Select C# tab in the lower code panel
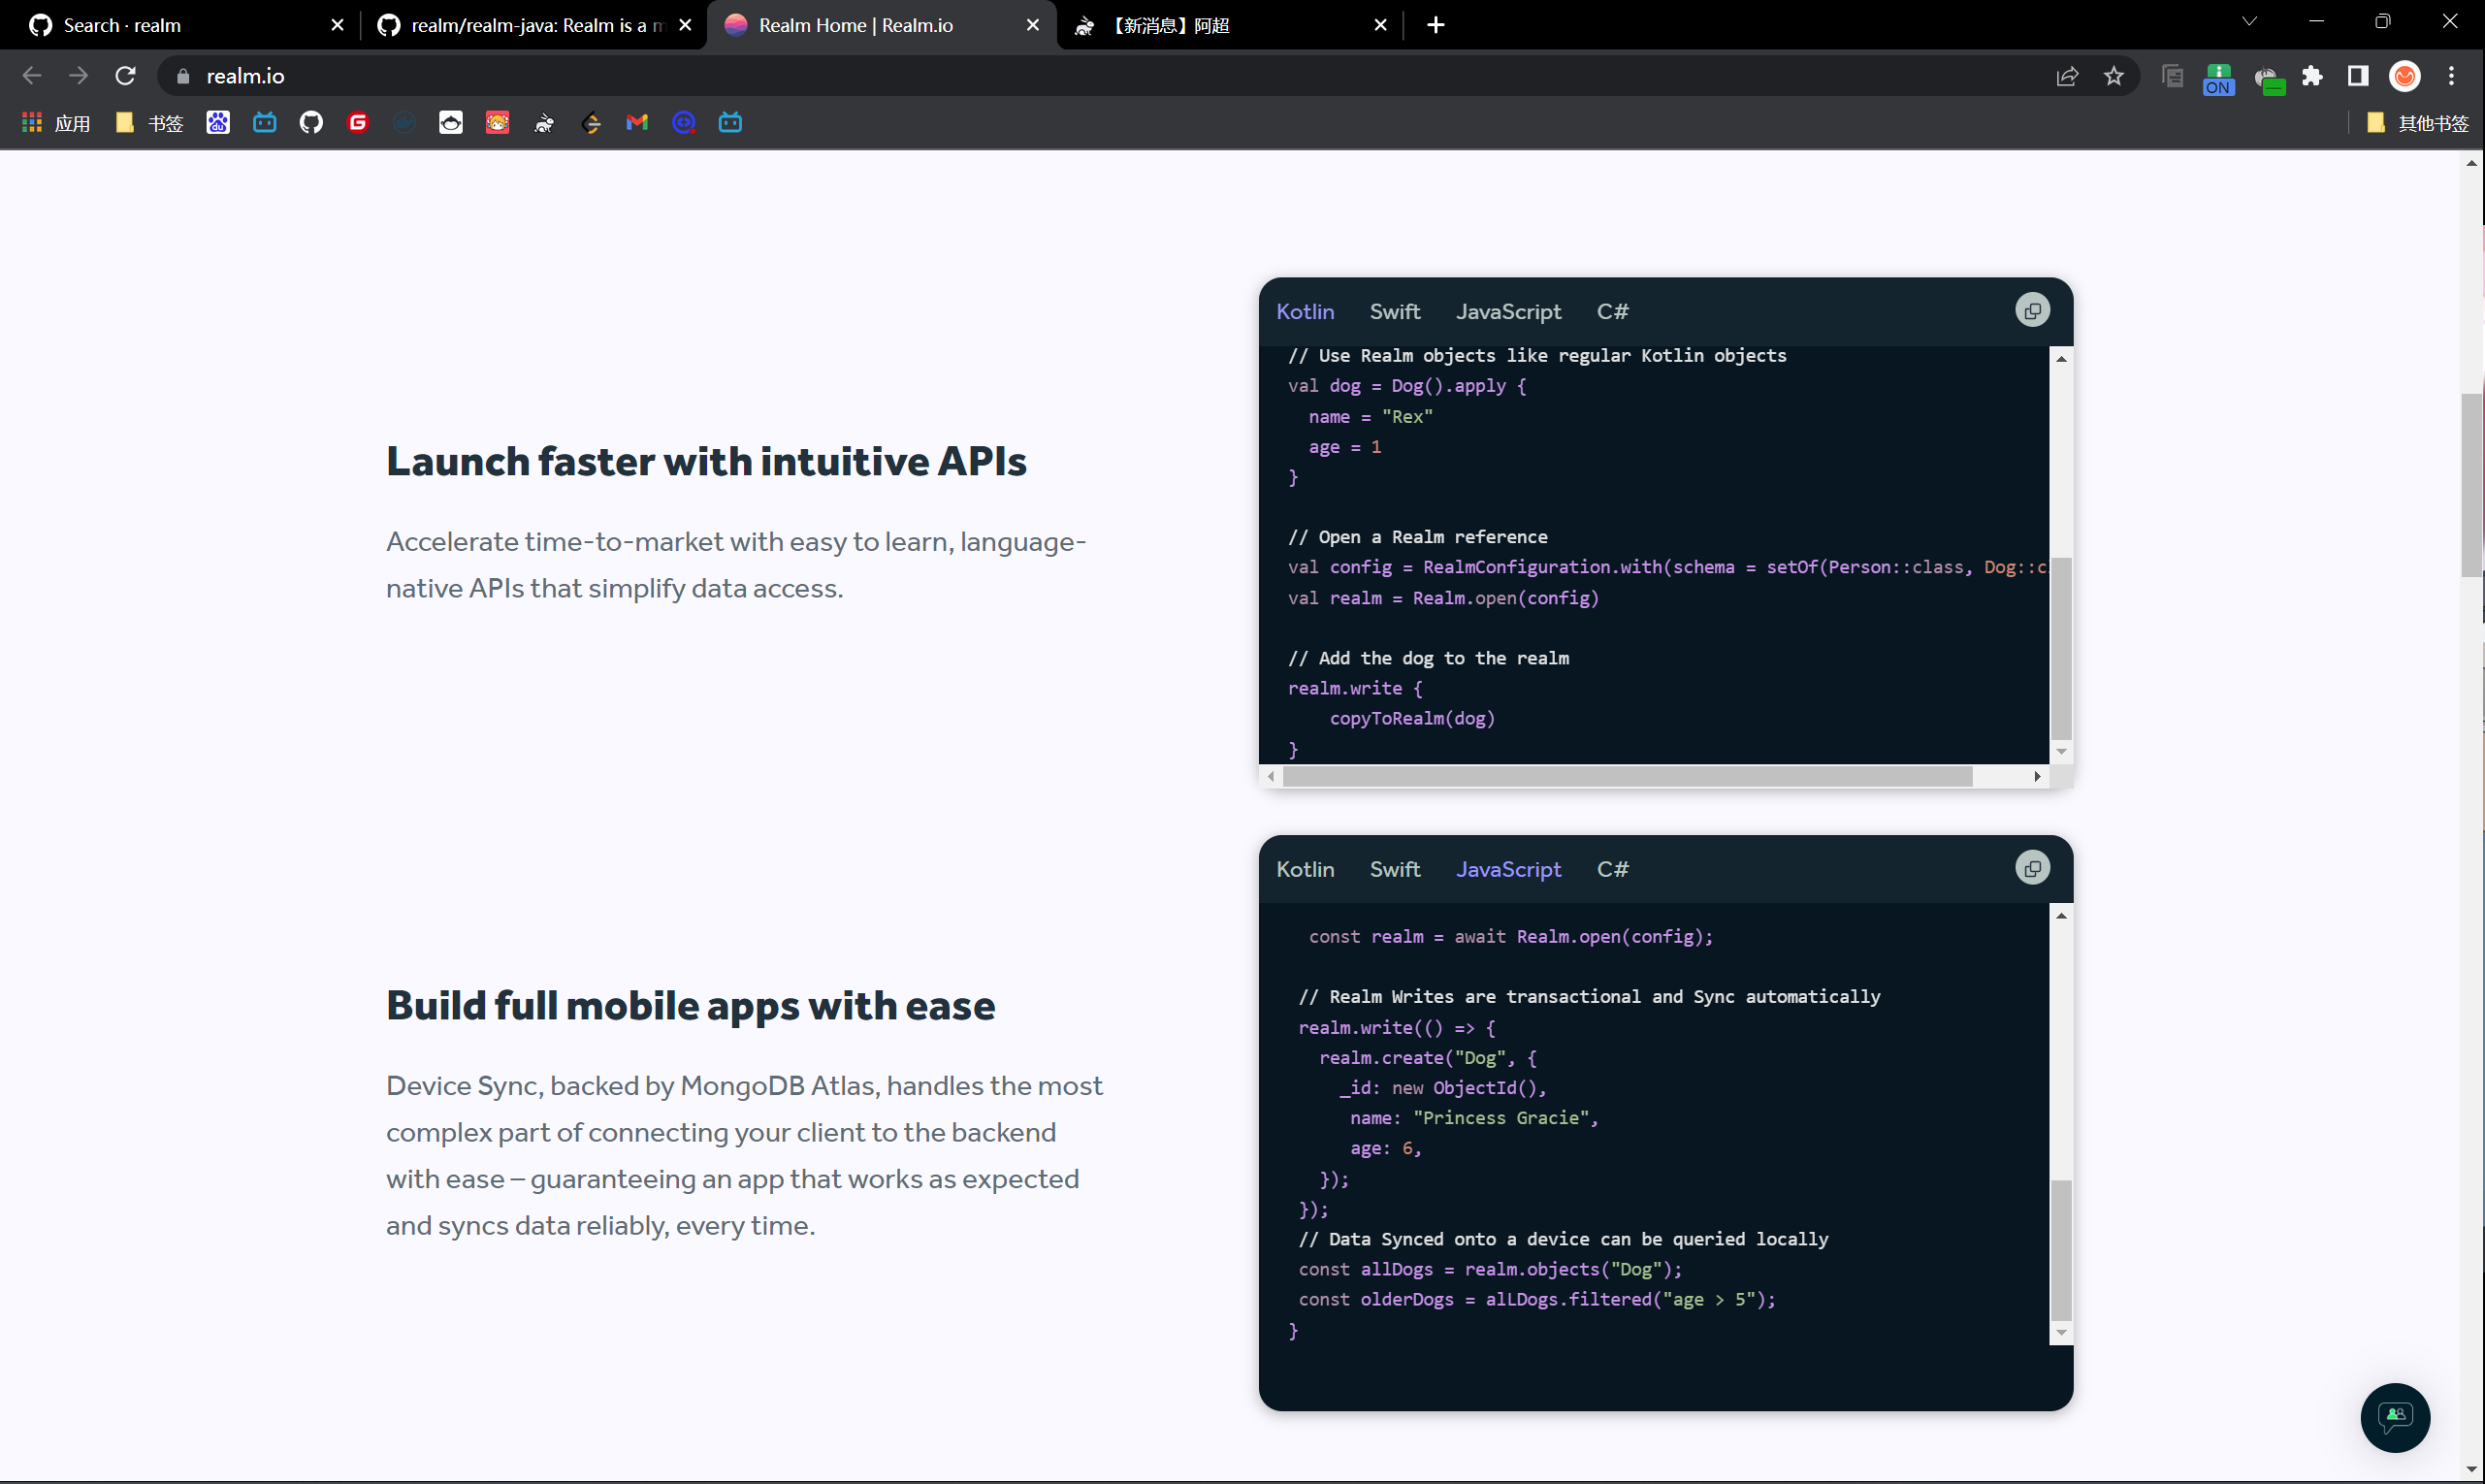This screenshot has height=1484, width=2485. click(1612, 869)
